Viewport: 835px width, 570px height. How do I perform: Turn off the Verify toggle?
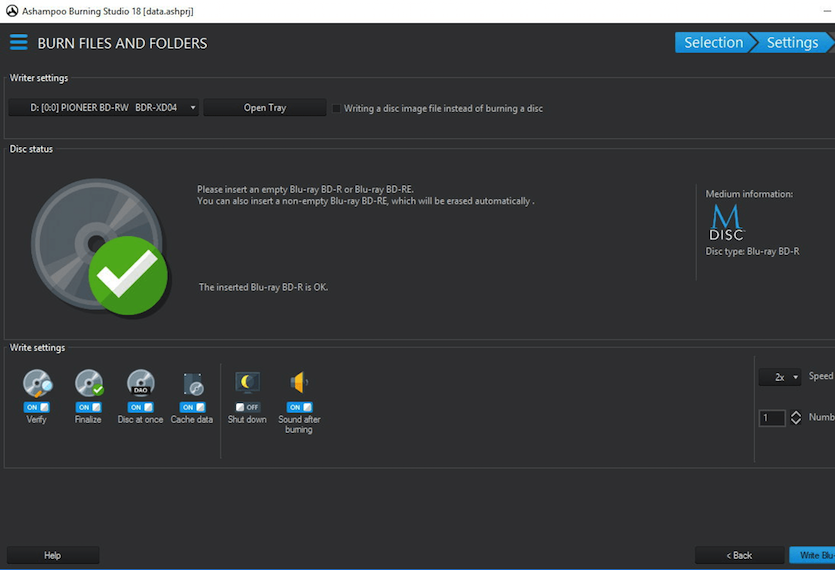coord(37,407)
